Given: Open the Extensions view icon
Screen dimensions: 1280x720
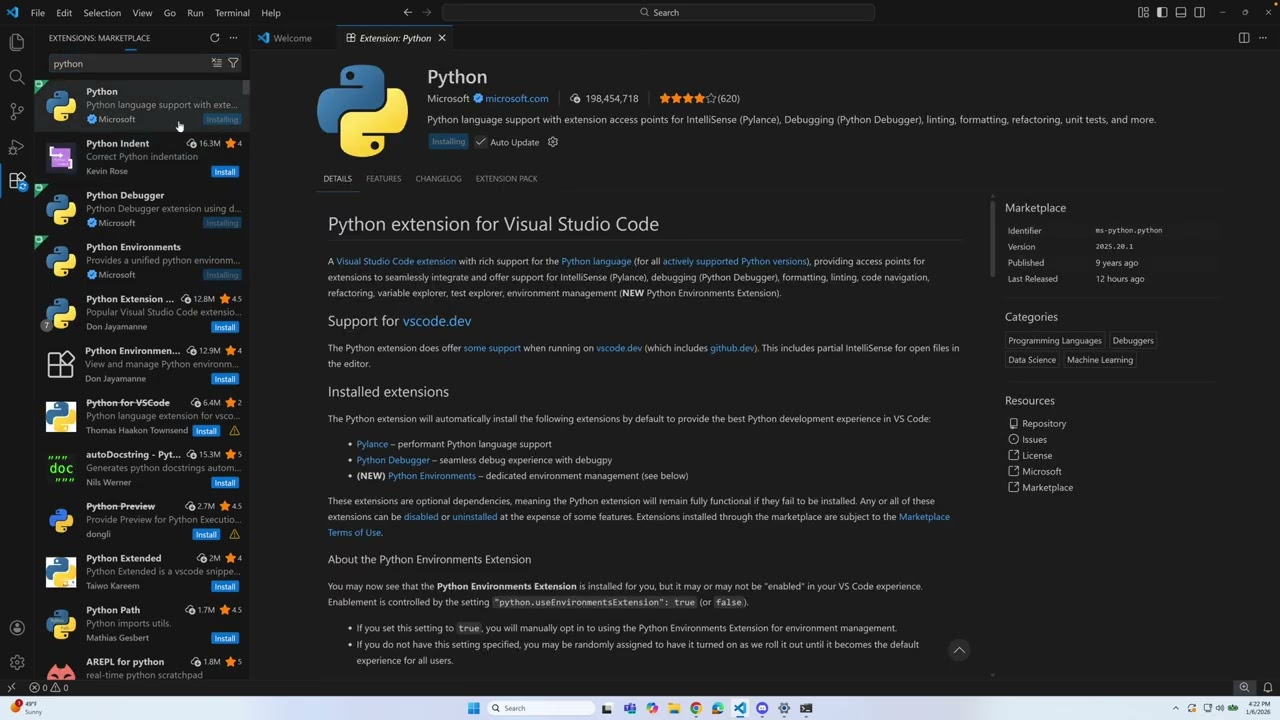Looking at the screenshot, I should point(17,181).
